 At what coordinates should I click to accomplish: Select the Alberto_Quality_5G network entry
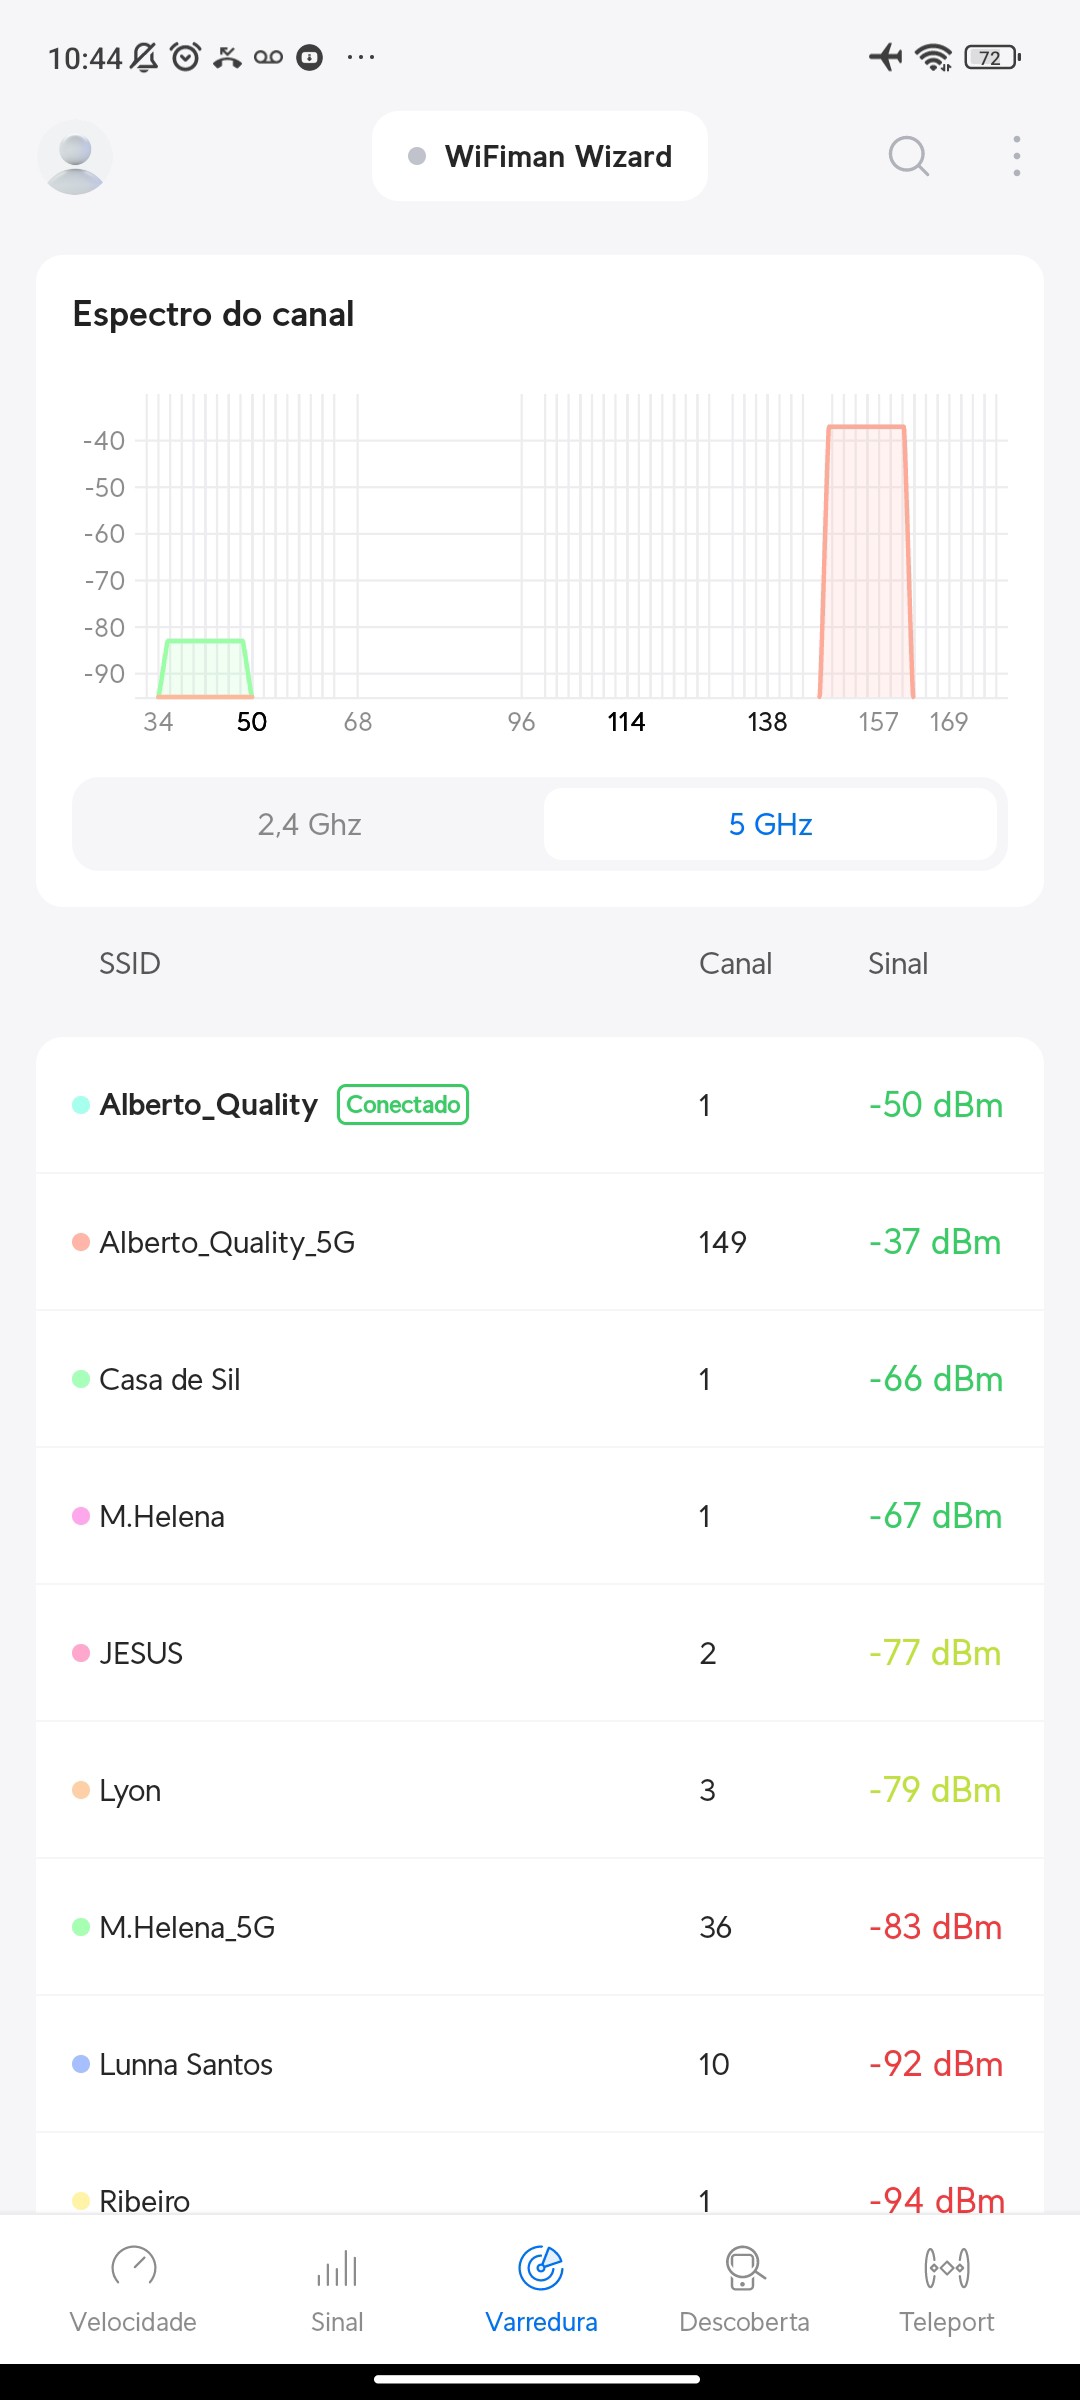pyautogui.click(x=540, y=1242)
